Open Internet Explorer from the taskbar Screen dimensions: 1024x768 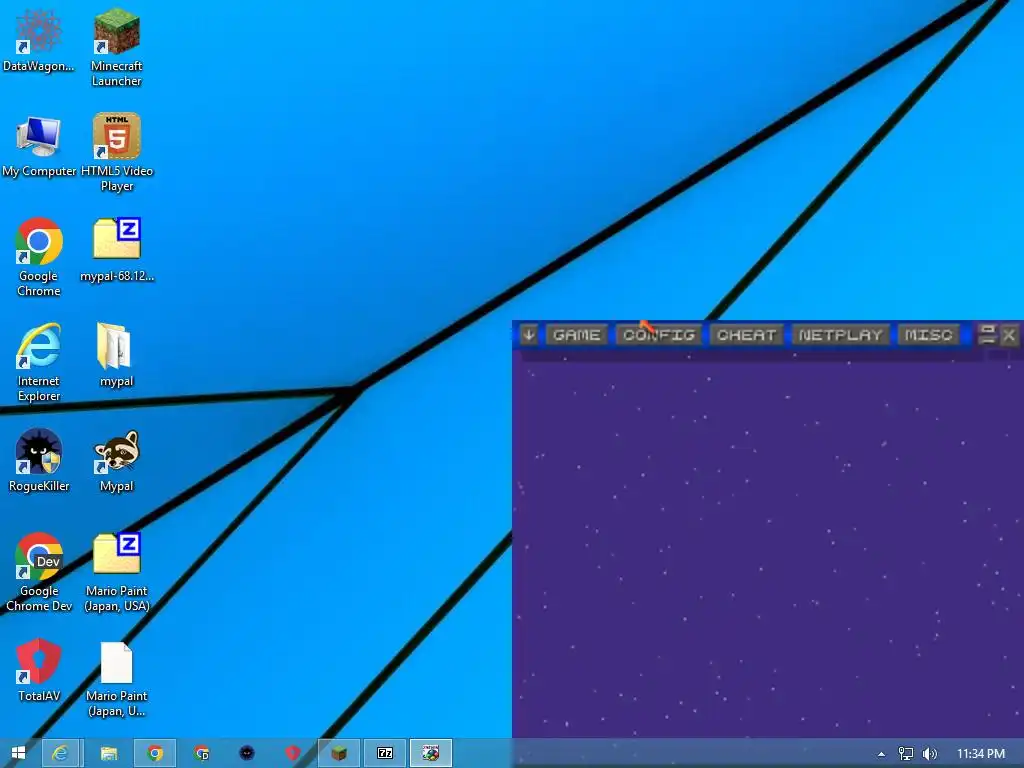click(60, 753)
